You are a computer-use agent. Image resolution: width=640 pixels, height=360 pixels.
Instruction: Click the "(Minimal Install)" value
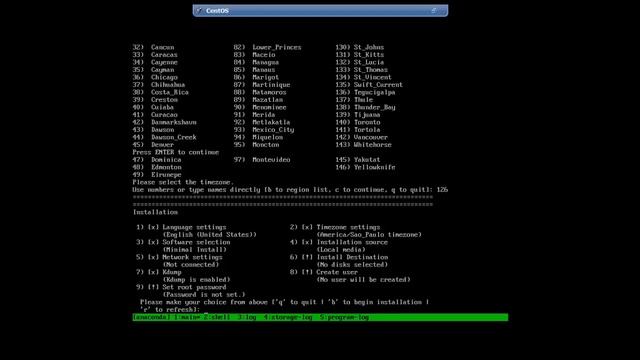coord(195,250)
